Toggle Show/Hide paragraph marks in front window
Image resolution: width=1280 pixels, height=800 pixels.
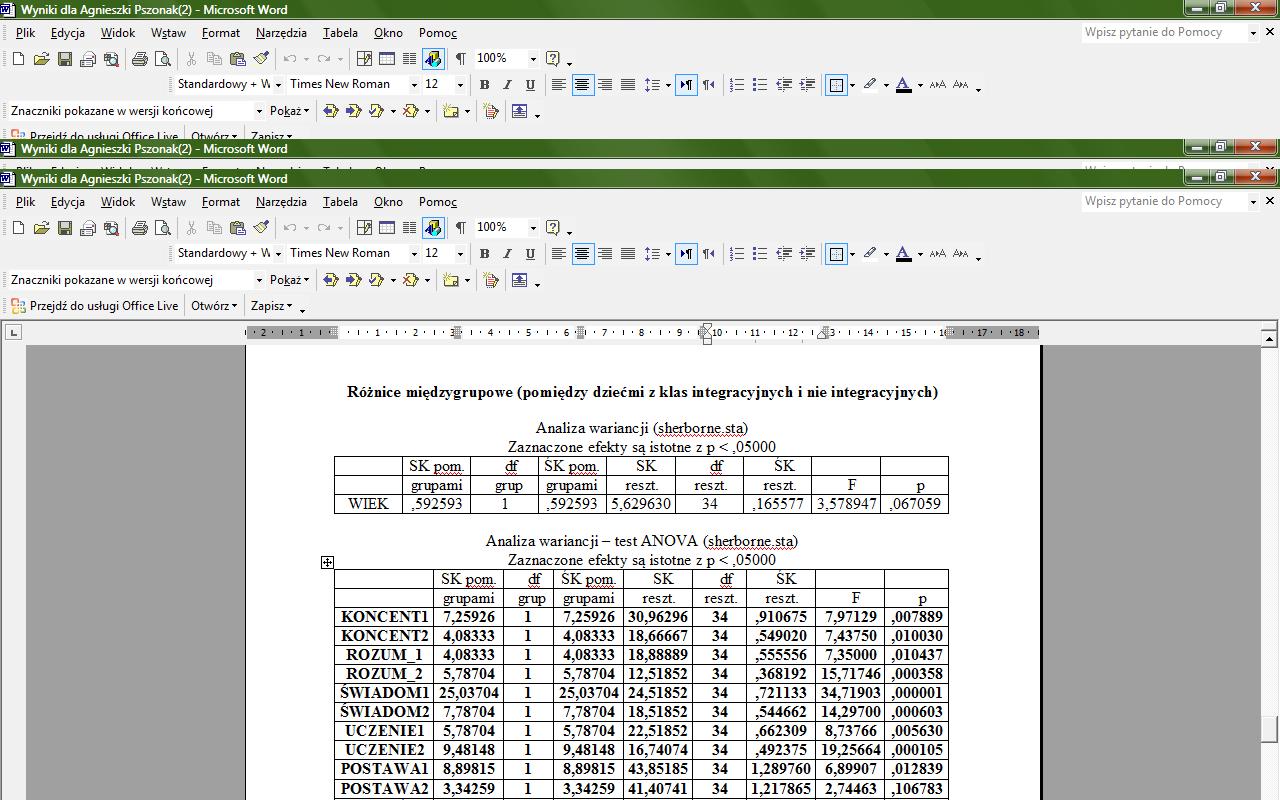(x=460, y=228)
